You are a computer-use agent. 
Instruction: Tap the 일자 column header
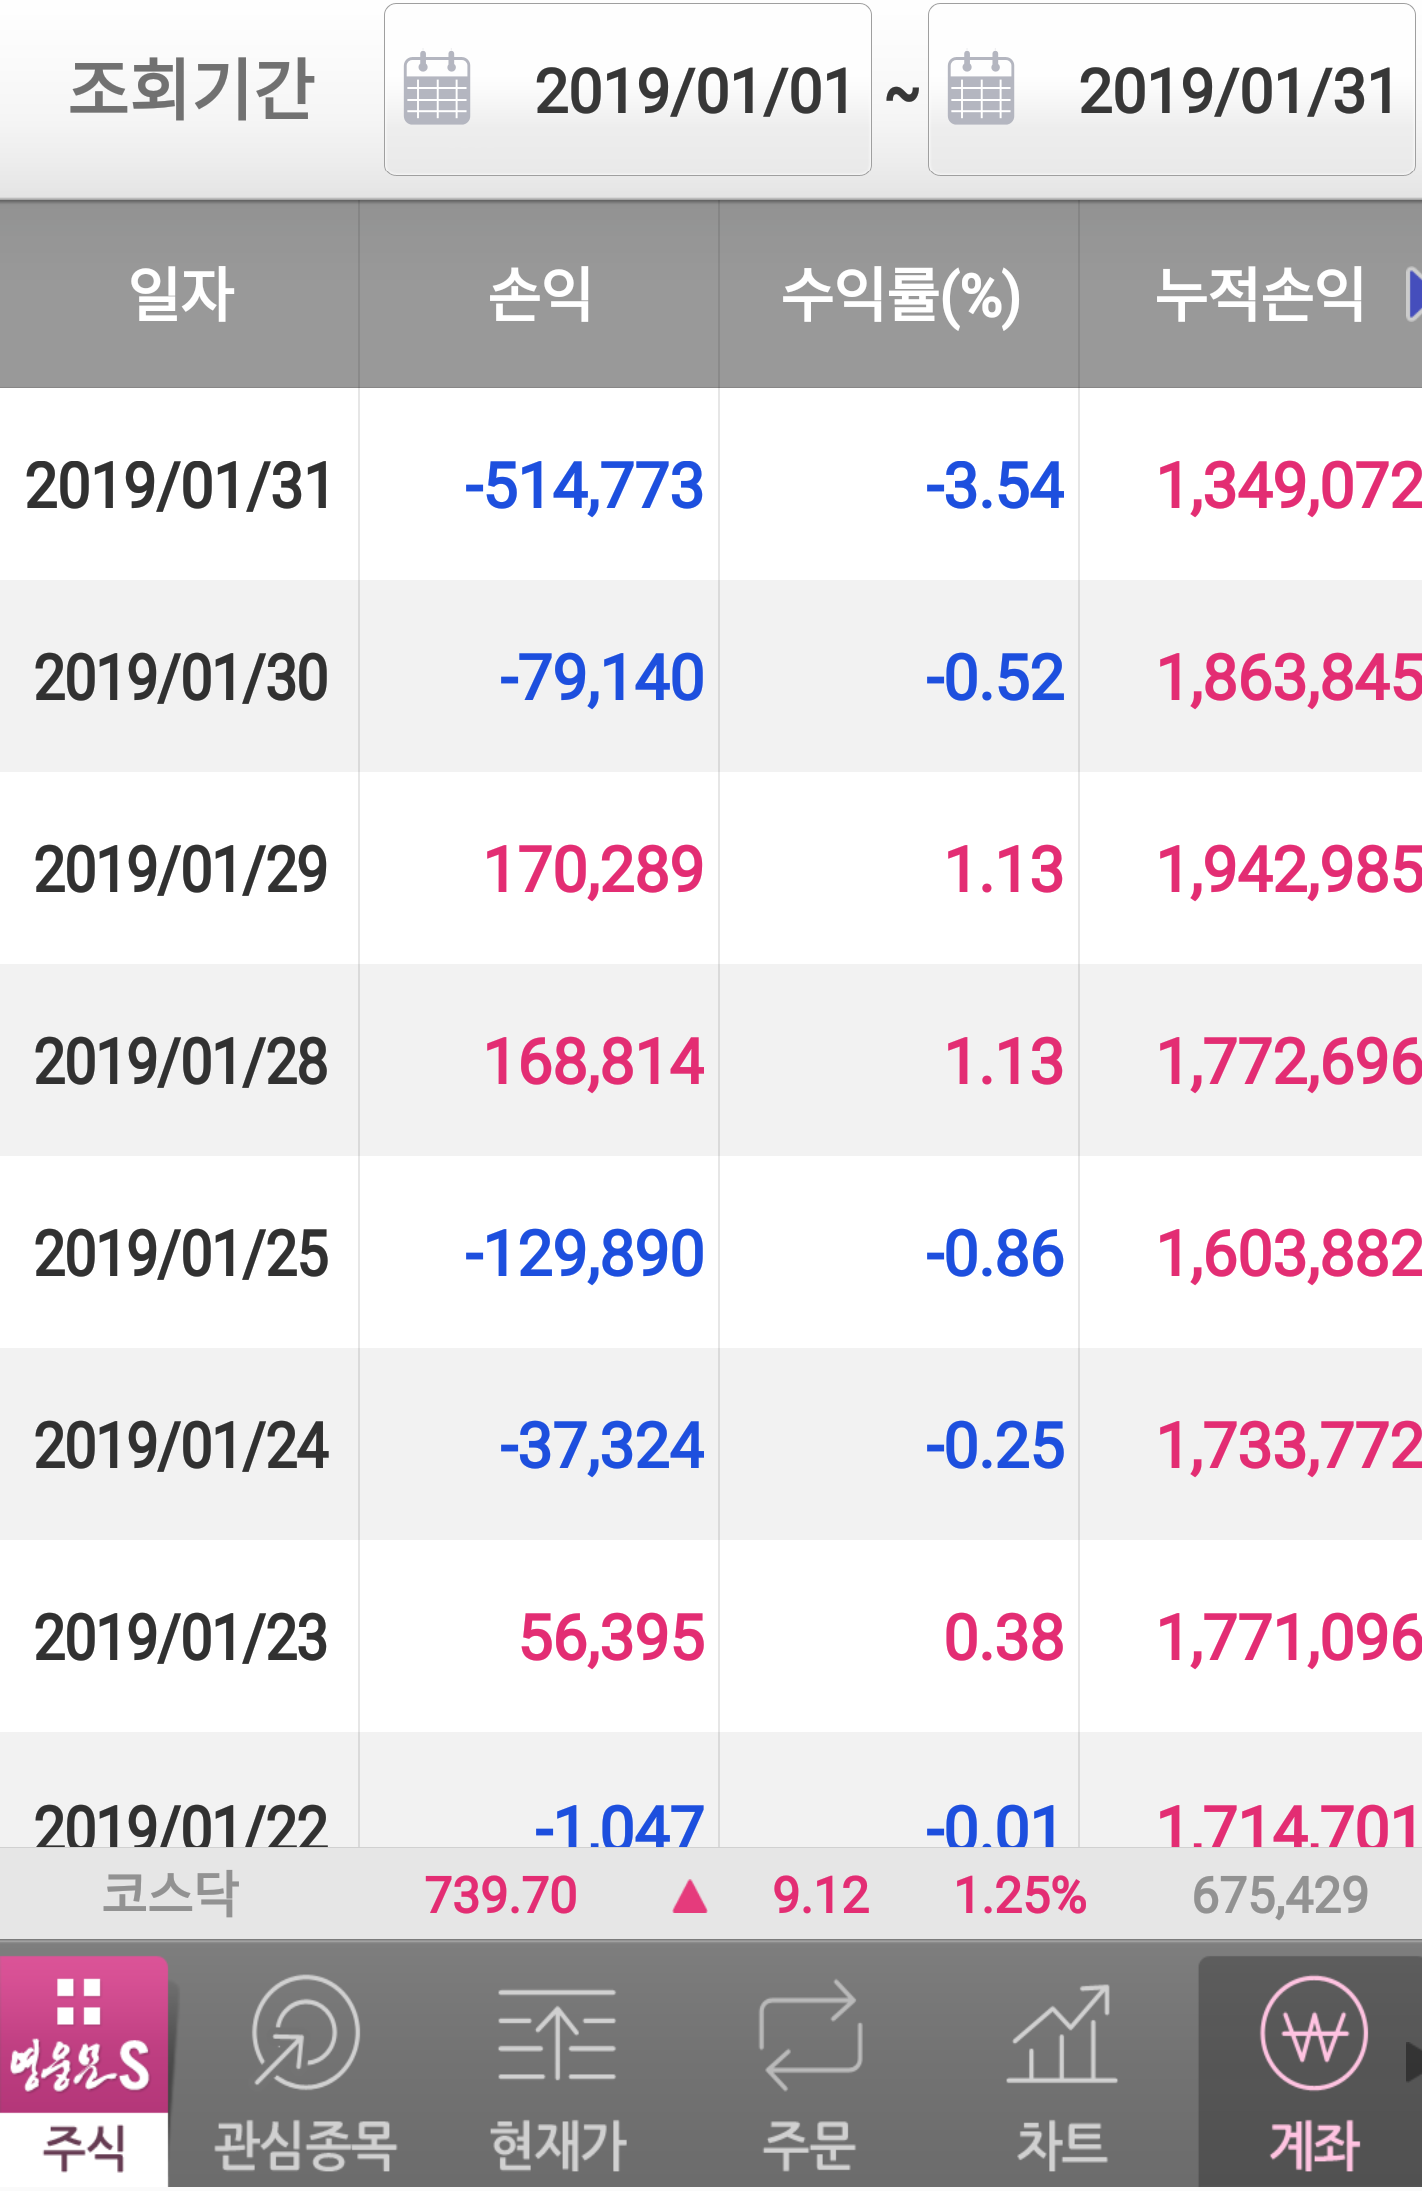coord(180,295)
